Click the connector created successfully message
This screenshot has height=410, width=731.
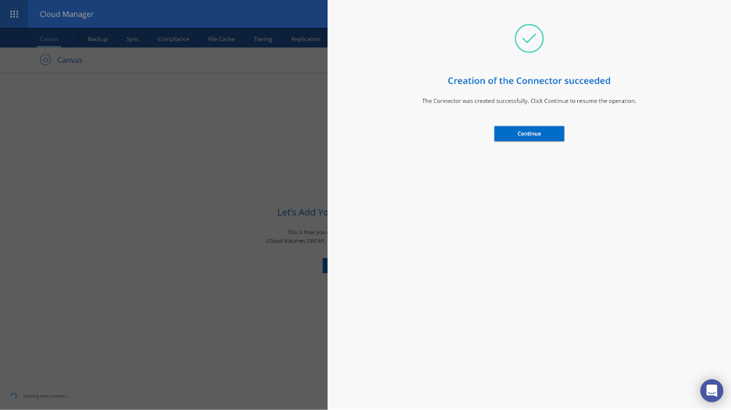(x=528, y=101)
